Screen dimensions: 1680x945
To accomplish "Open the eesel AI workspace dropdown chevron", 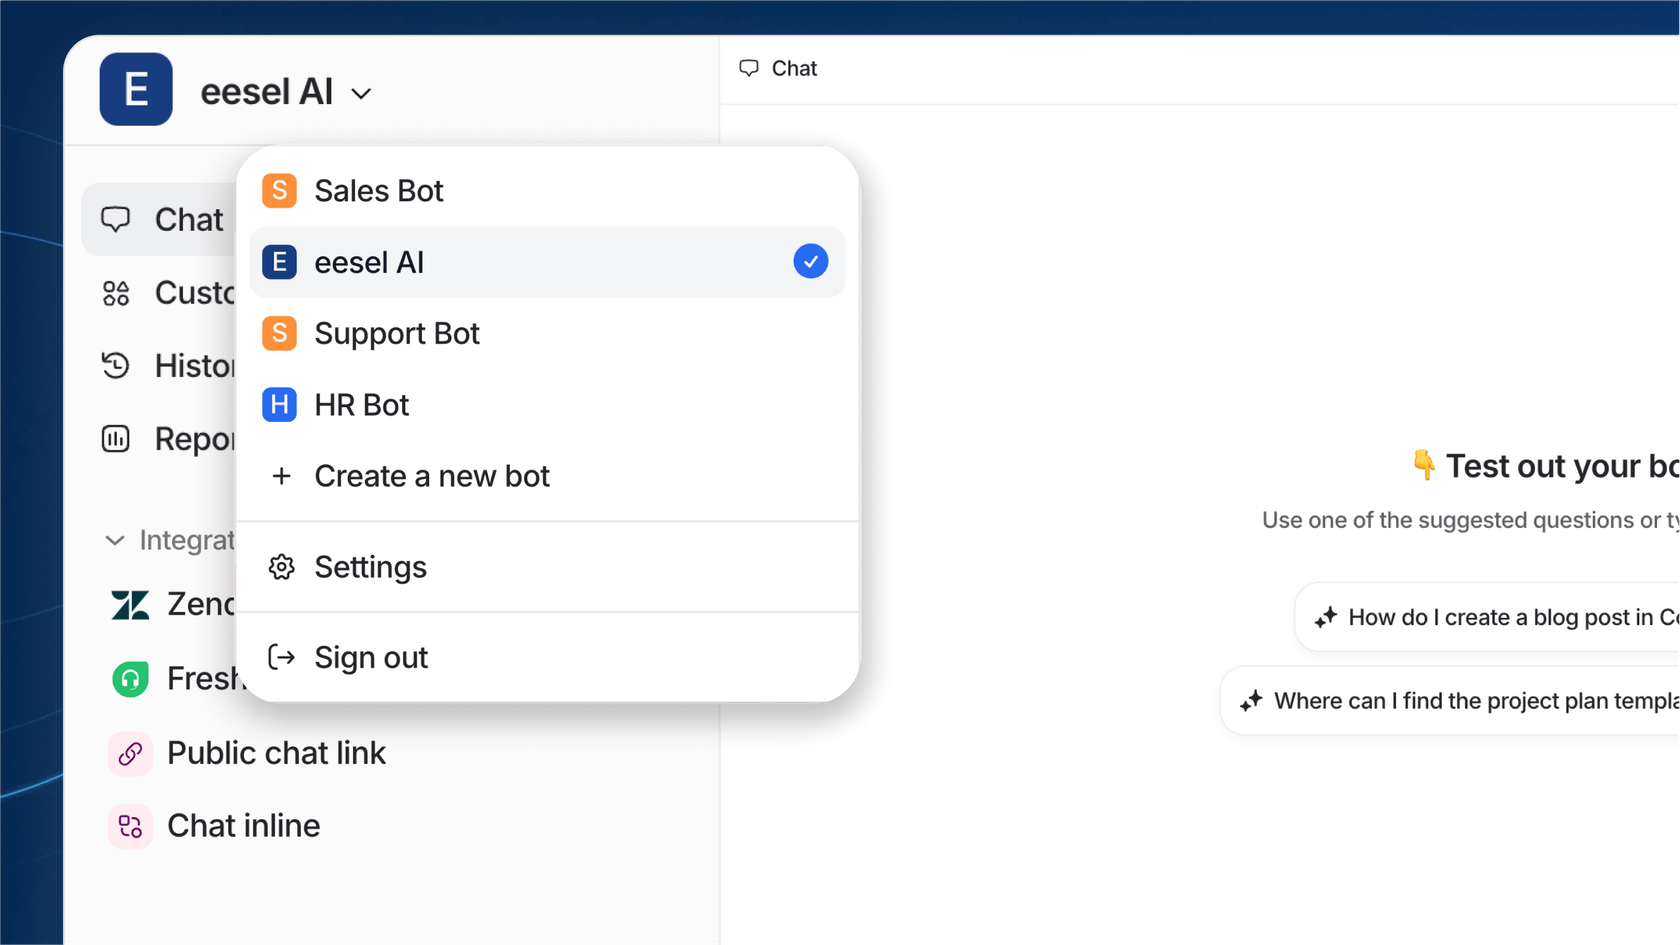I will (x=361, y=92).
